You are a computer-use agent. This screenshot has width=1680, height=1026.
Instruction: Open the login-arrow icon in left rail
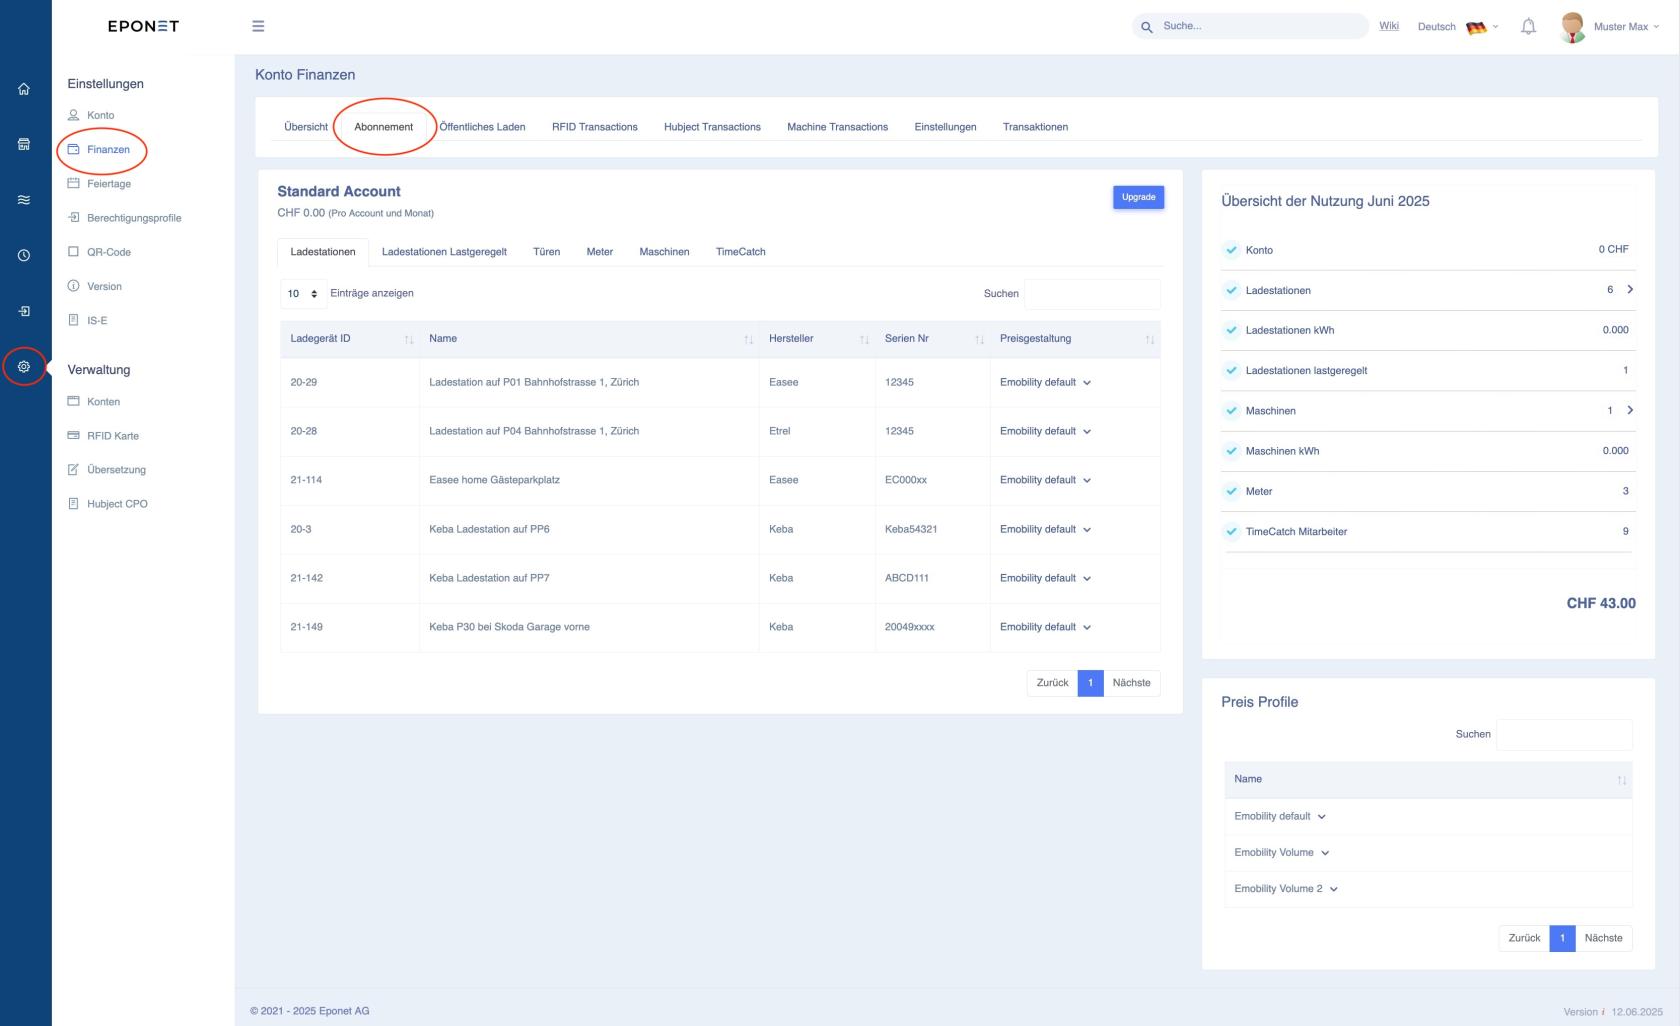click(x=24, y=311)
